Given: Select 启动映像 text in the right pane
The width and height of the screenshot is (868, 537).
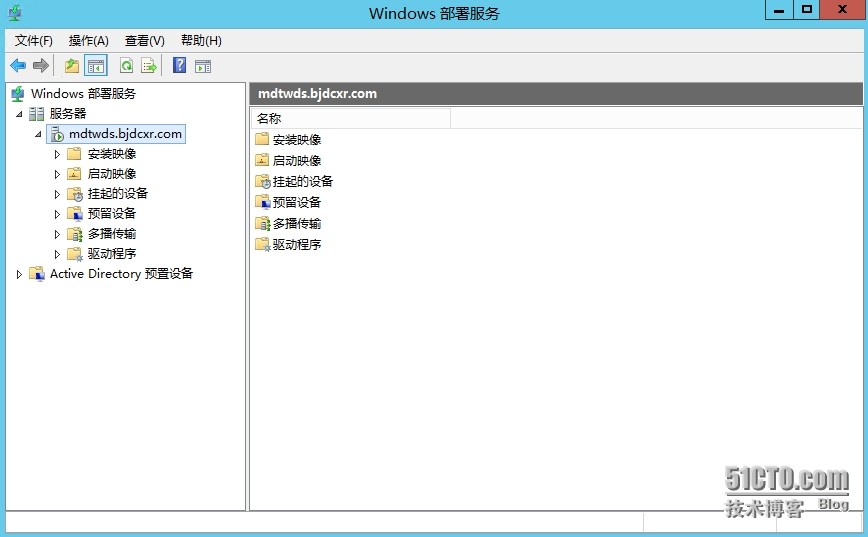Looking at the screenshot, I should [297, 161].
